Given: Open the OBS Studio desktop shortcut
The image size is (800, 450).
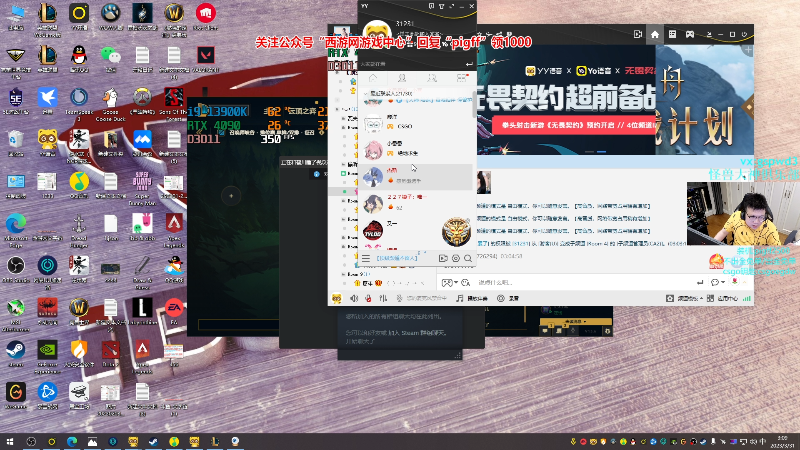Looking at the screenshot, I should point(15,269).
